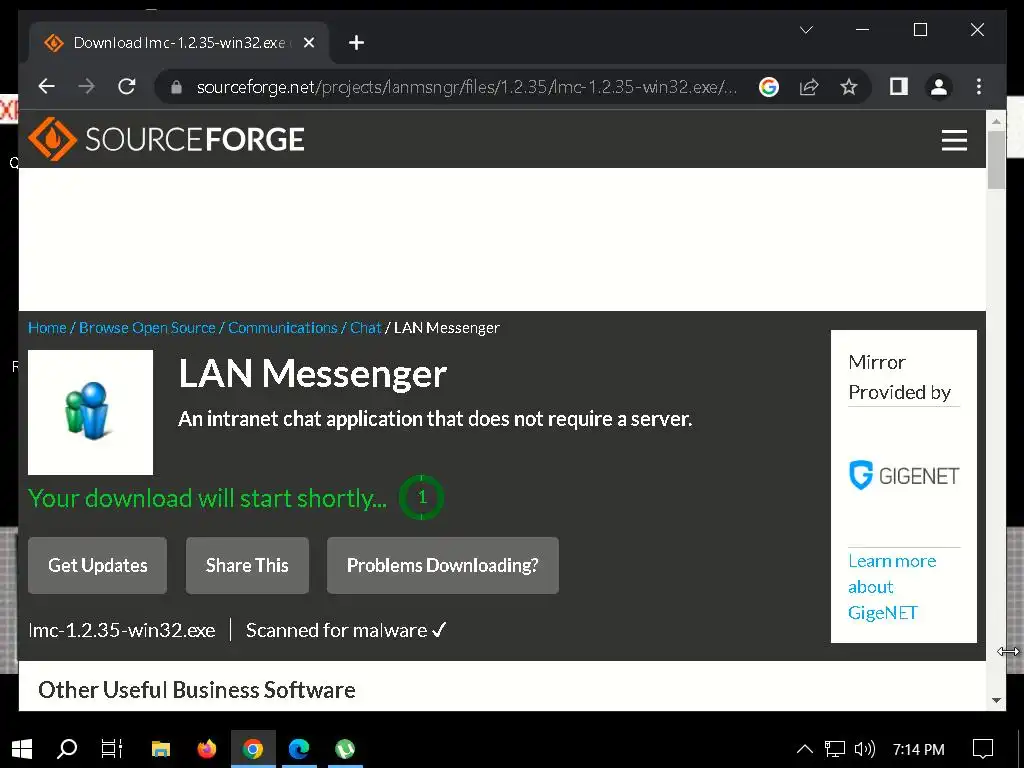This screenshot has height=768, width=1024.
Task: Close the Download lmc tab
Action: click(309, 43)
